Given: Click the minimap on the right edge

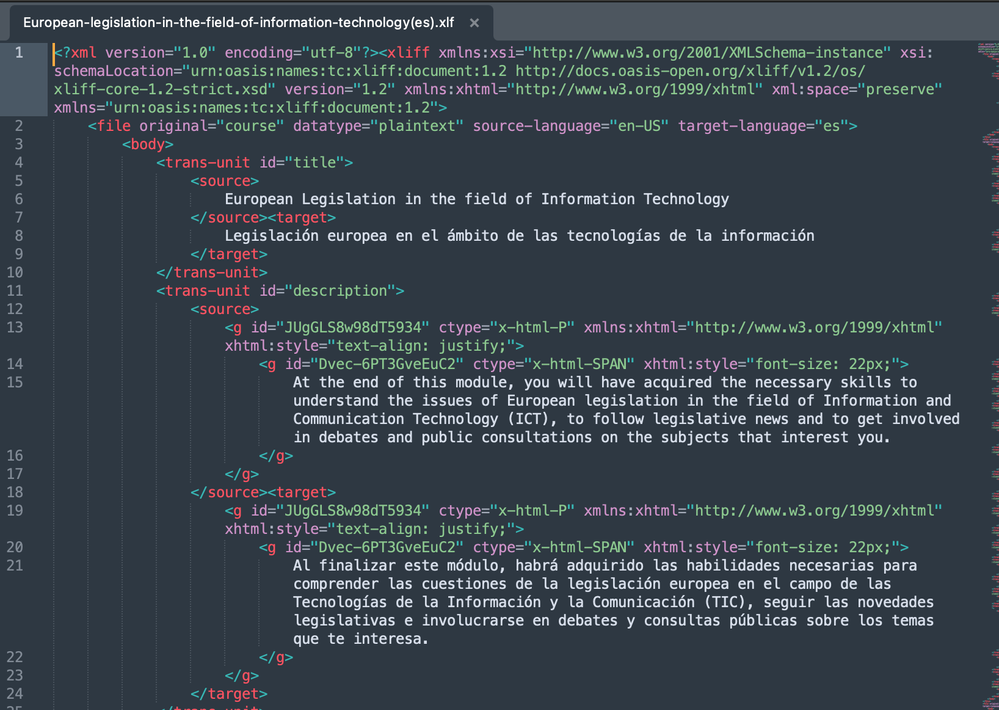Looking at the screenshot, I should (989, 375).
